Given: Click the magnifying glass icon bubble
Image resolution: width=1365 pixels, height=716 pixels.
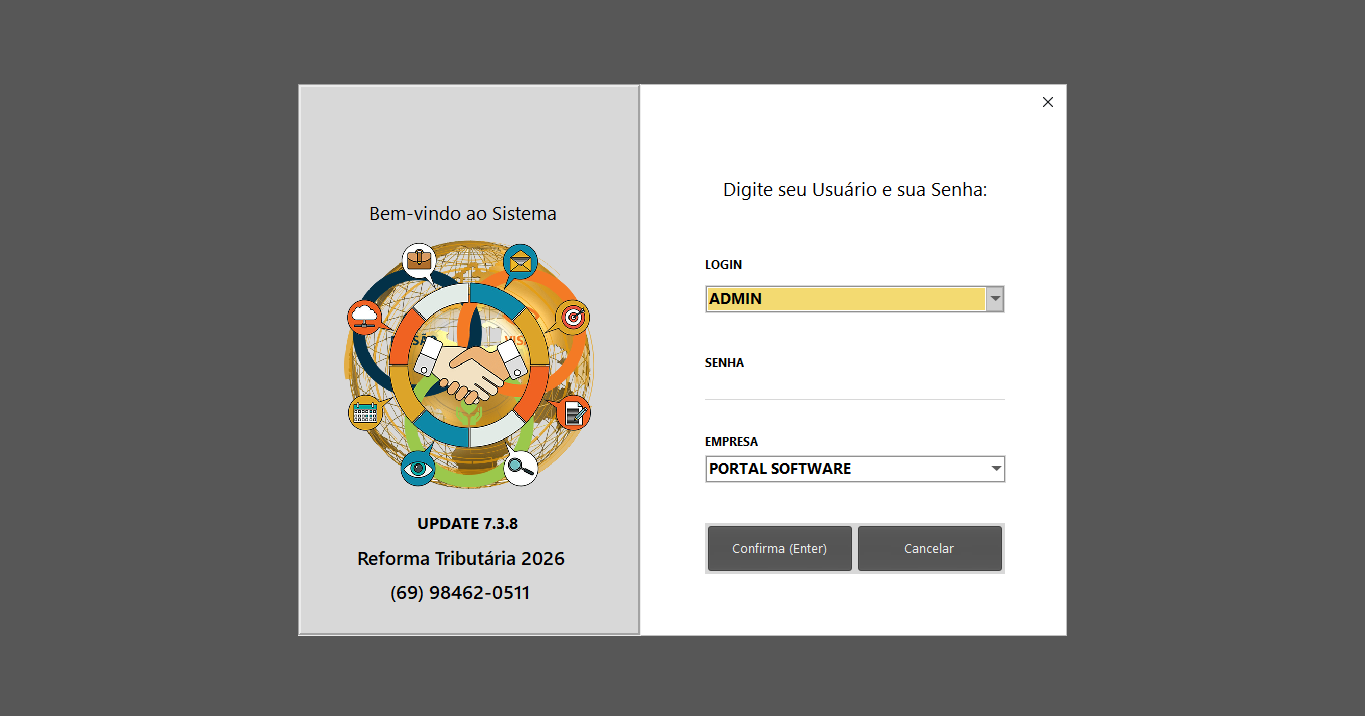Looking at the screenshot, I should pos(520,467).
